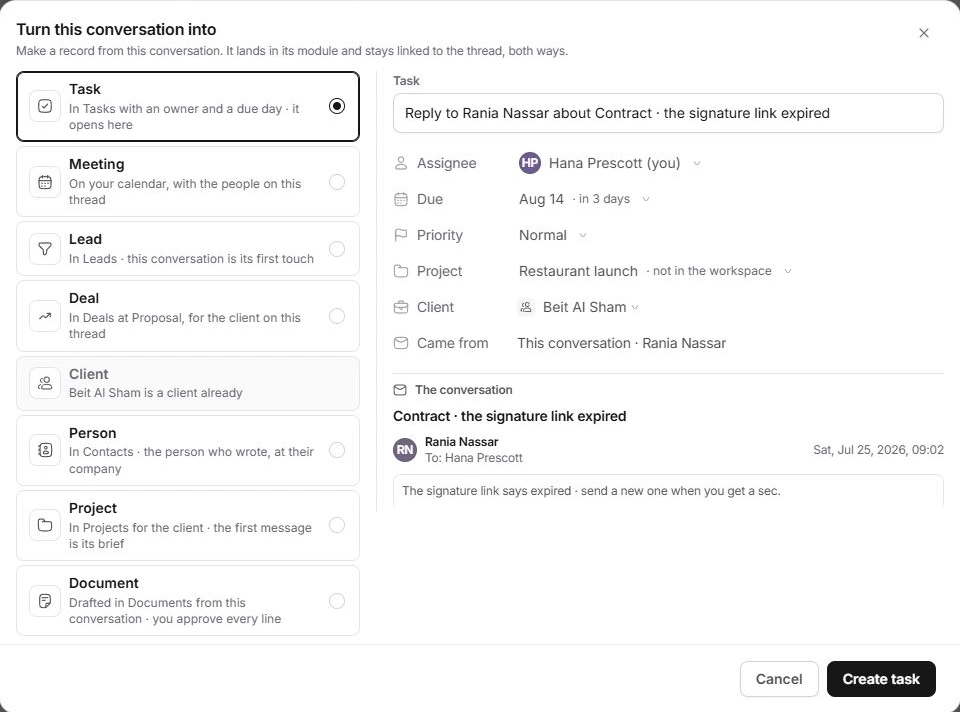This screenshot has width=960, height=712.
Task: Click the Lead funnel icon tile
Action: tap(45, 249)
